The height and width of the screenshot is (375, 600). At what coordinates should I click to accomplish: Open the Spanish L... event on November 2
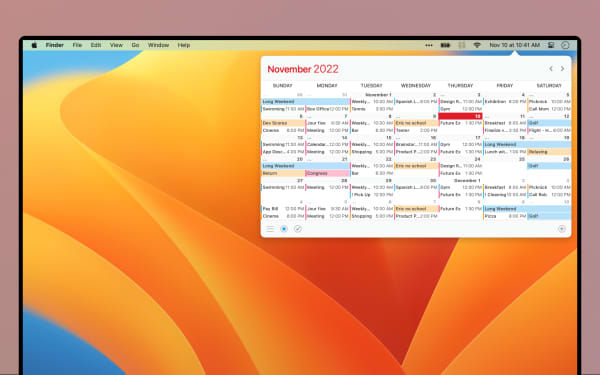pyautogui.click(x=416, y=102)
